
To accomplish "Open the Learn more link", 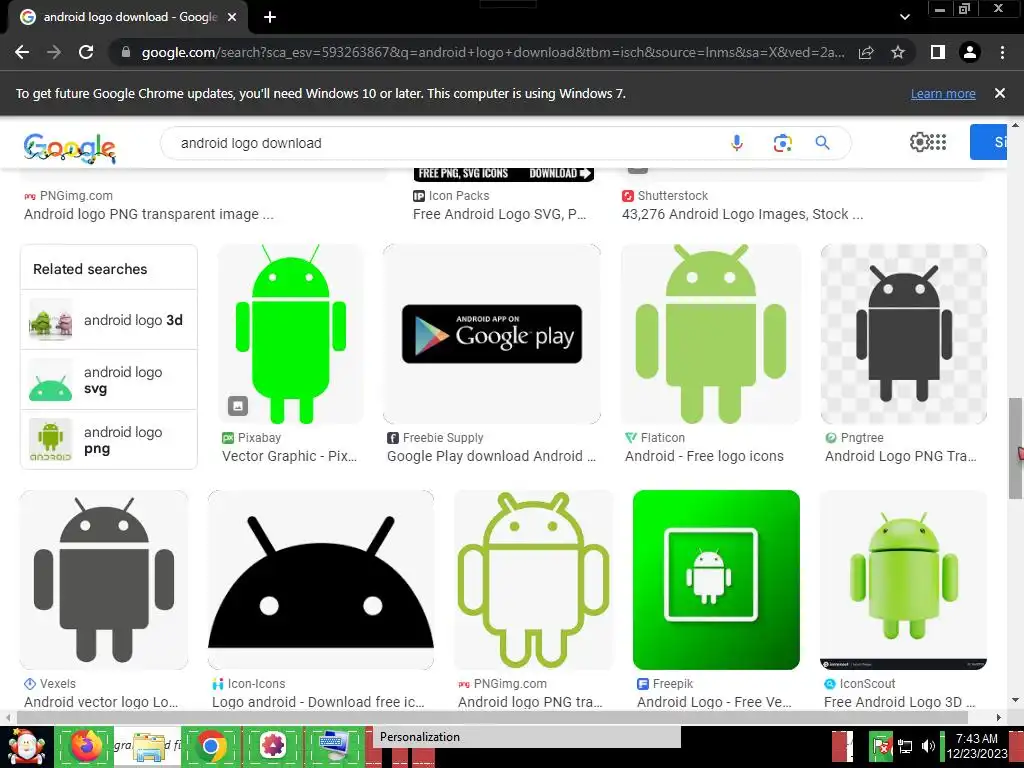I will pos(943,93).
